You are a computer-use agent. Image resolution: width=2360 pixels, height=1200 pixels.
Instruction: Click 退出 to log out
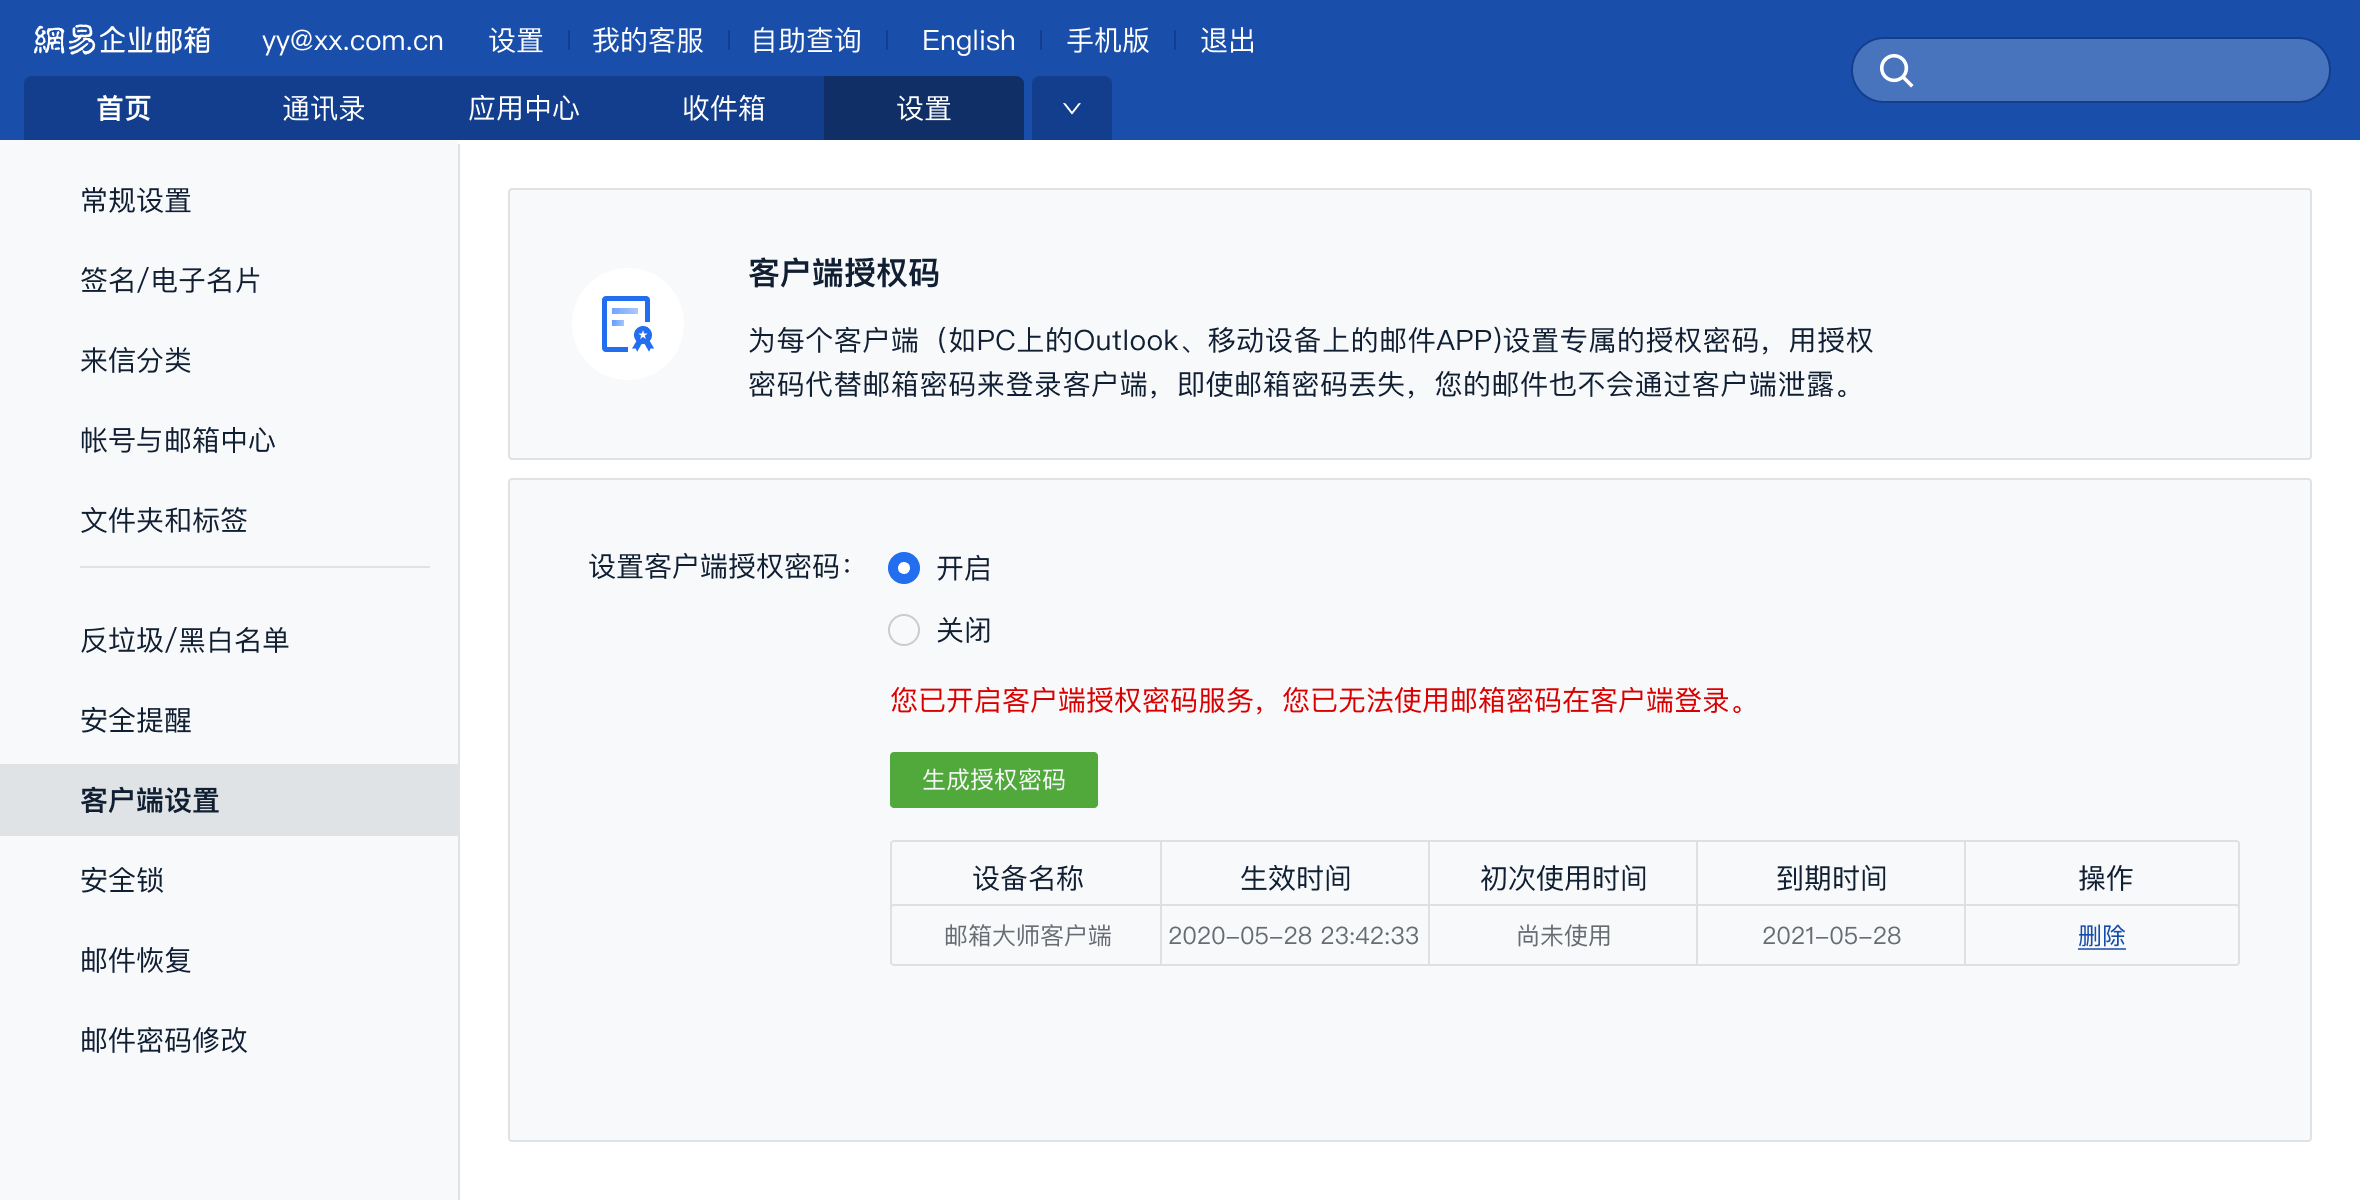[1227, 40]
